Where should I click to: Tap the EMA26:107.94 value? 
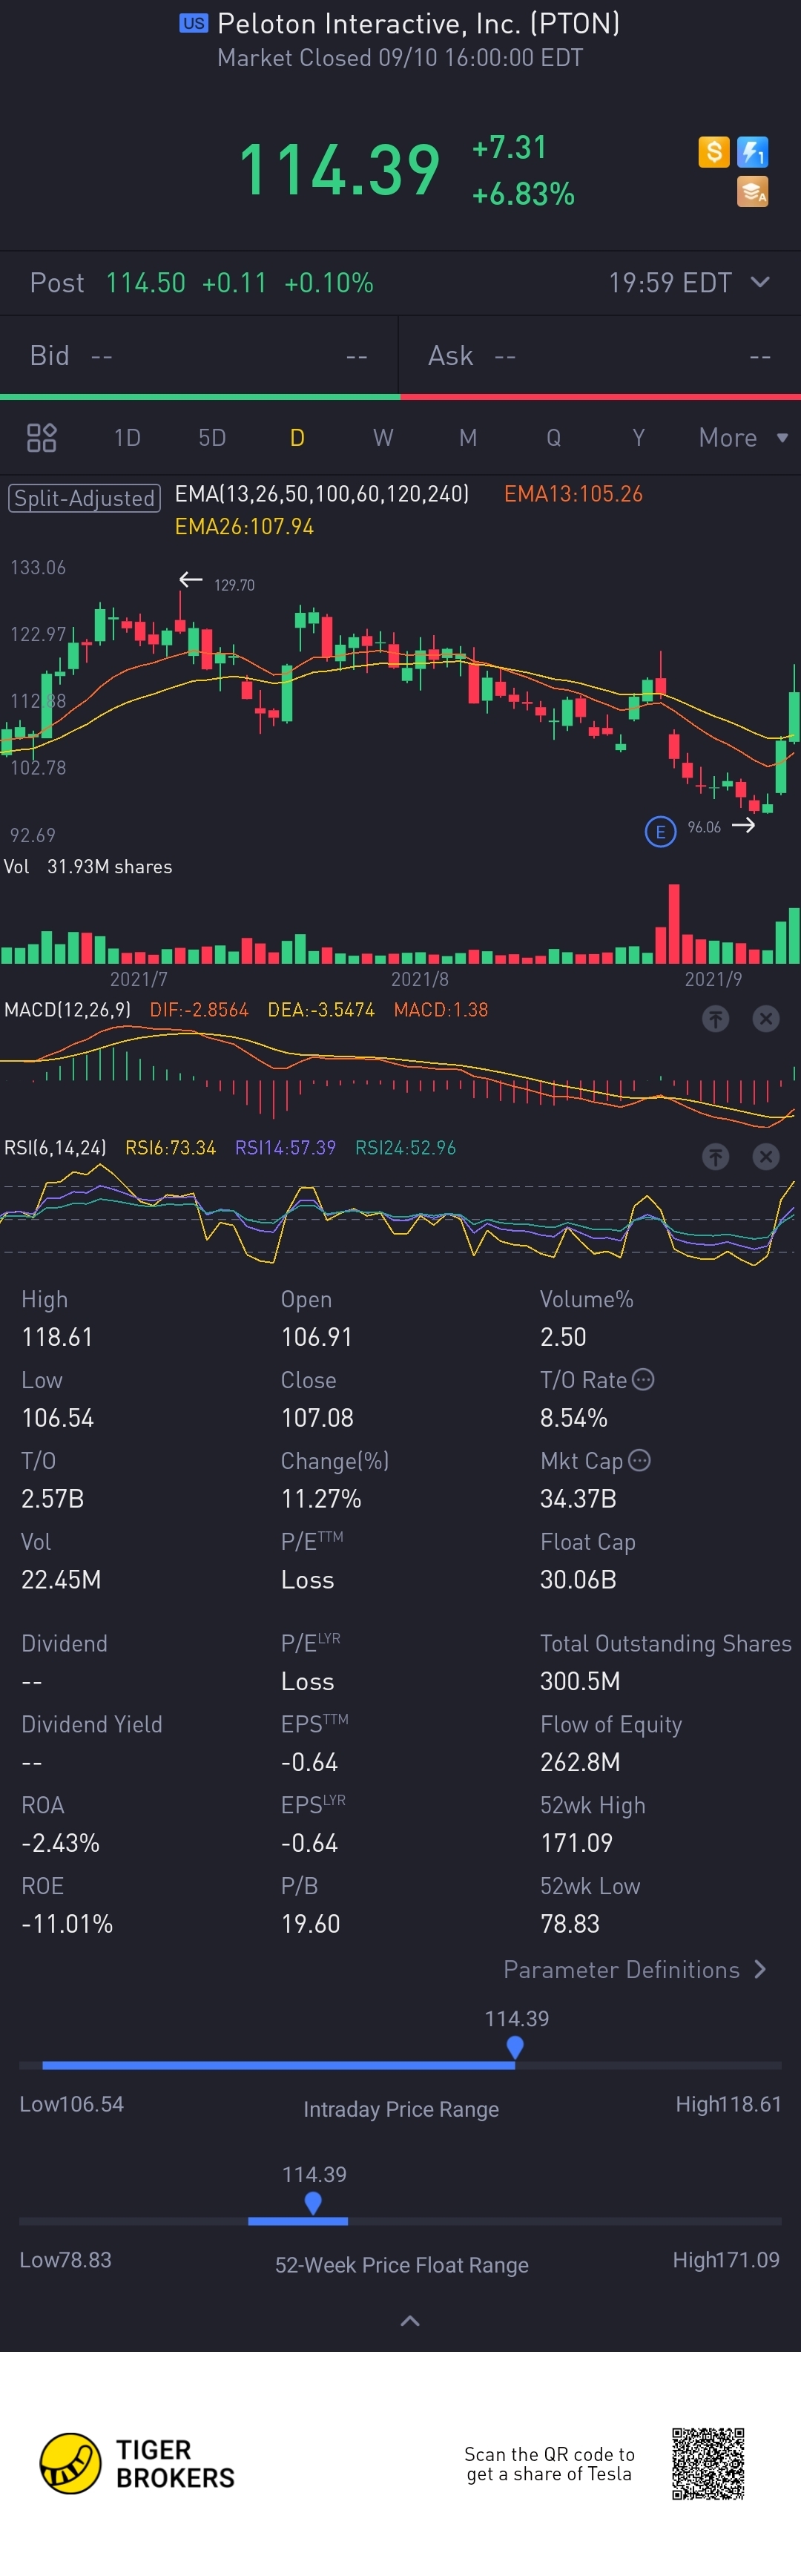click(244, 526)
